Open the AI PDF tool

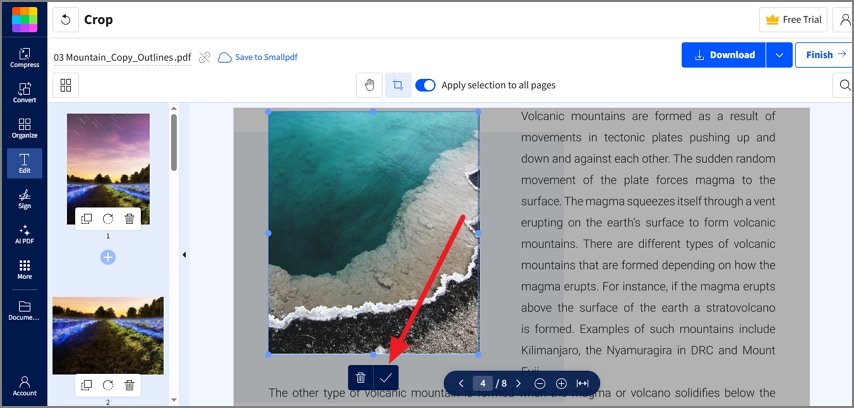click(x=25, y=234)
